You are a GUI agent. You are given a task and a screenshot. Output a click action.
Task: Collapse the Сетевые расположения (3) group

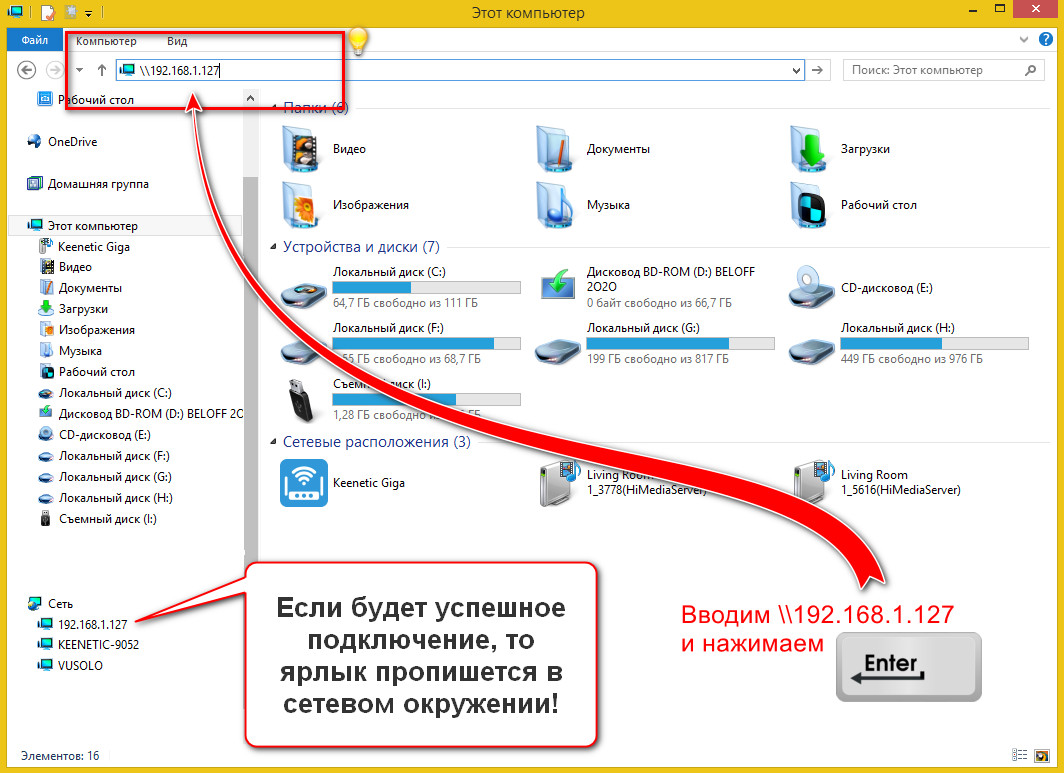(x=273, y=442)
